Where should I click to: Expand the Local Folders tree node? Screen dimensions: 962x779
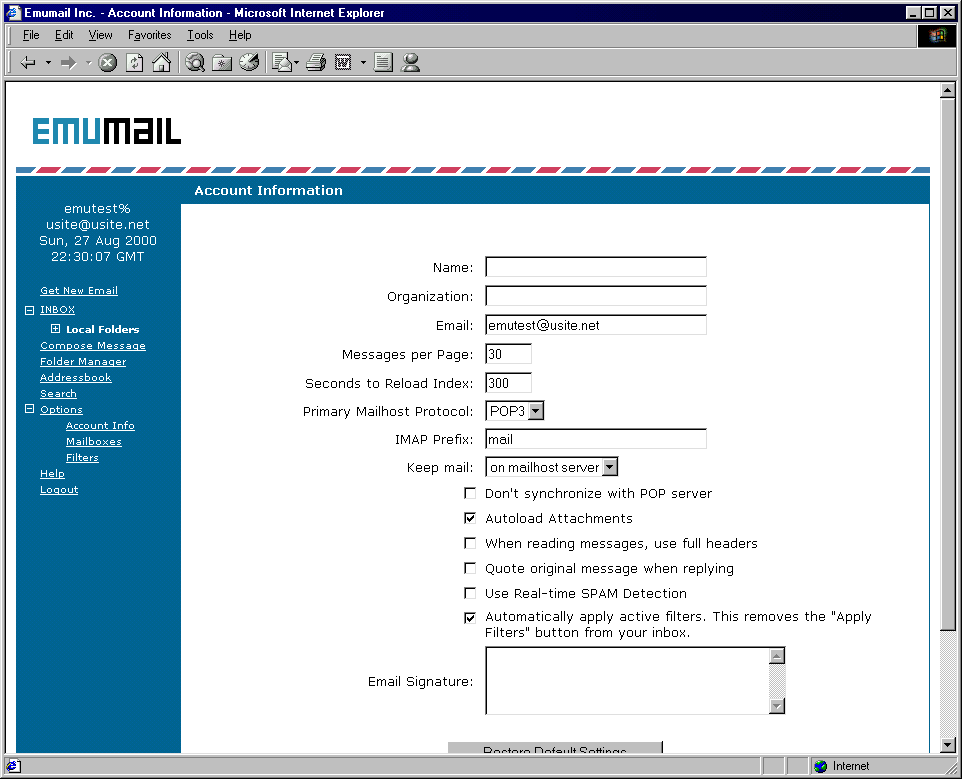[x=55, y=329]
